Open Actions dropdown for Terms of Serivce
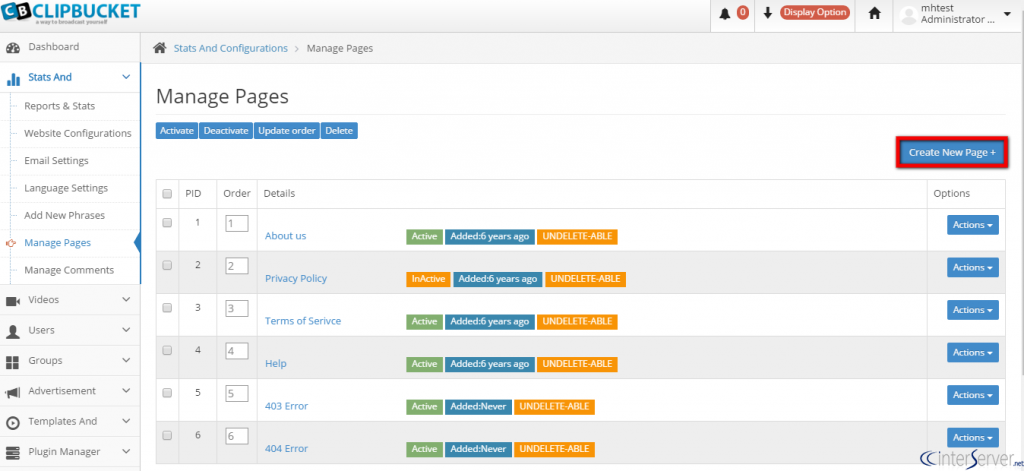Viewport: 1024px width, 471px height. tap(972, 310)
